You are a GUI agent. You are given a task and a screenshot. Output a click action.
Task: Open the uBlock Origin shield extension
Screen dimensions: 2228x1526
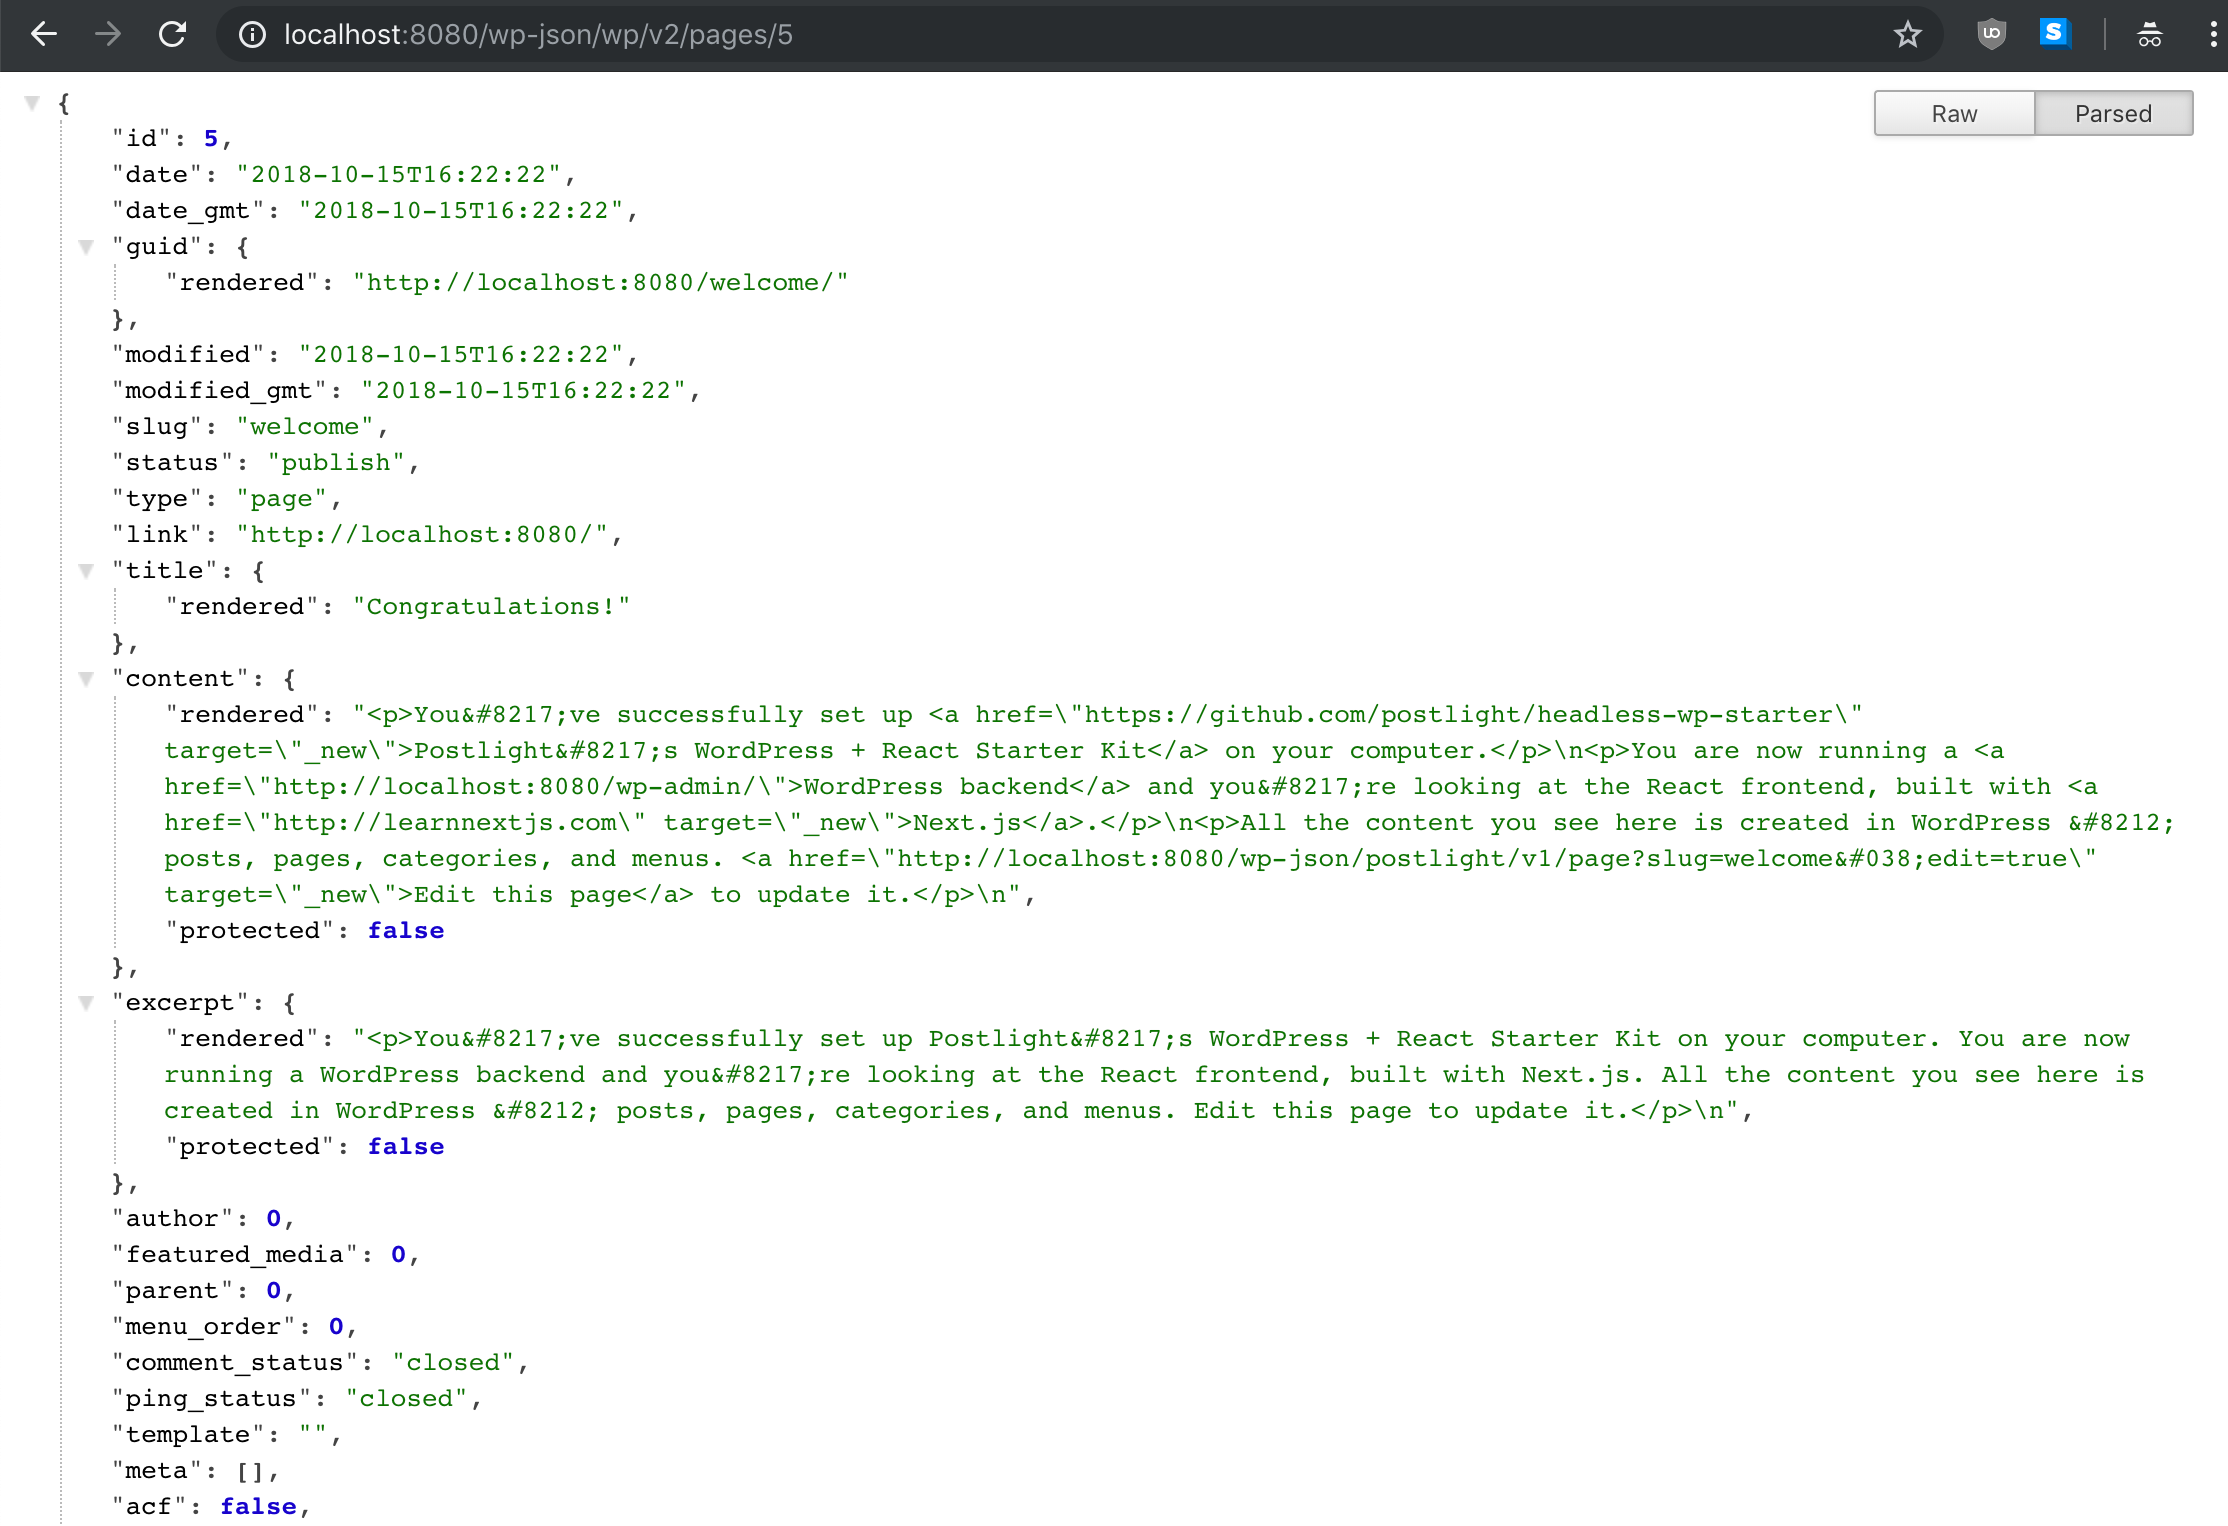pyautogui.click(x=1990, y=33)
